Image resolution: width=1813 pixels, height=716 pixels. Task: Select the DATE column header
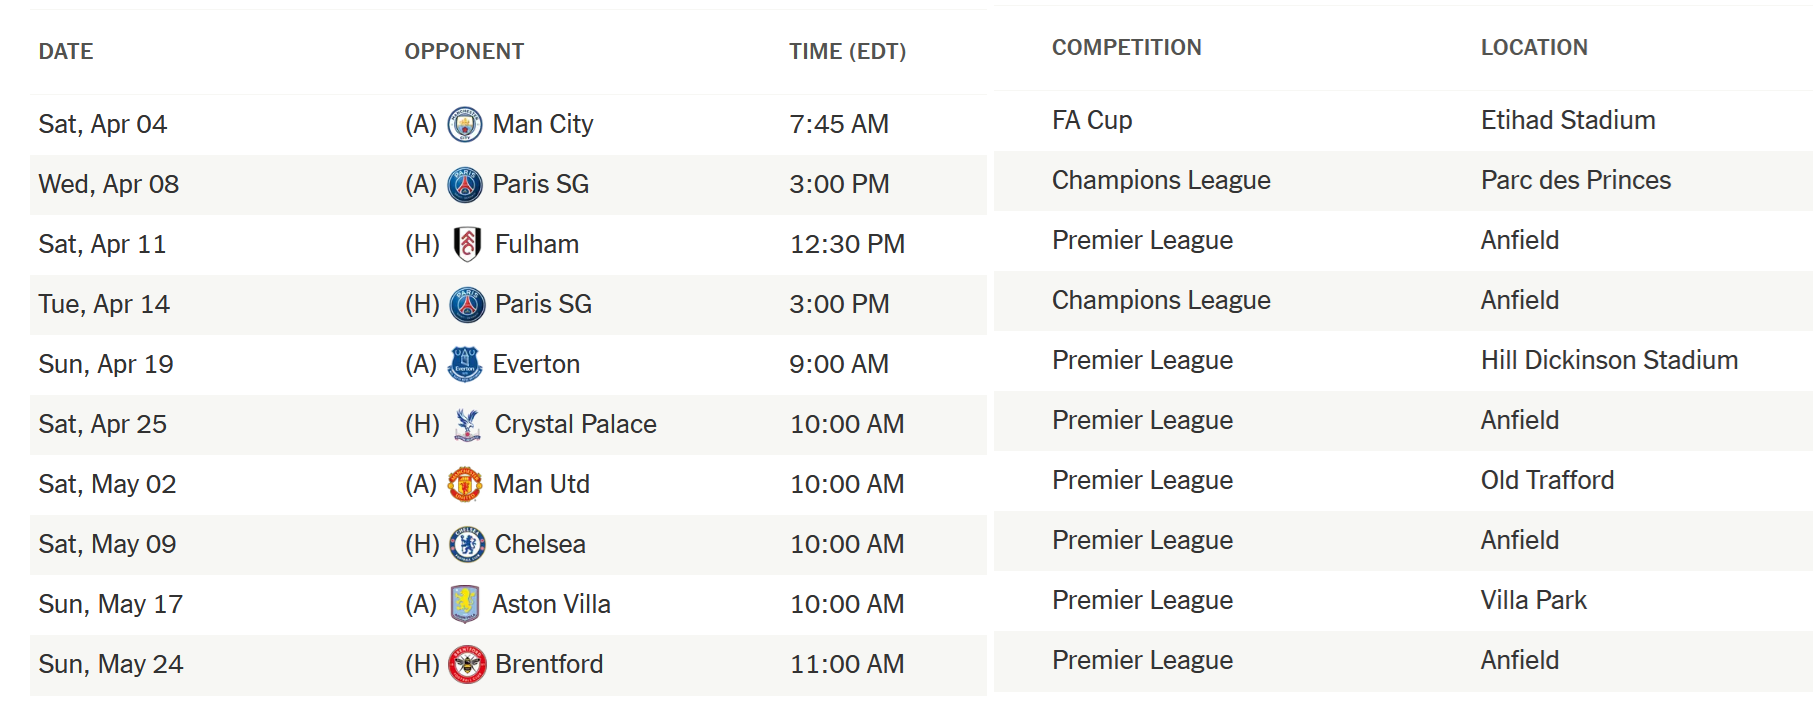[x=66, y=52]
